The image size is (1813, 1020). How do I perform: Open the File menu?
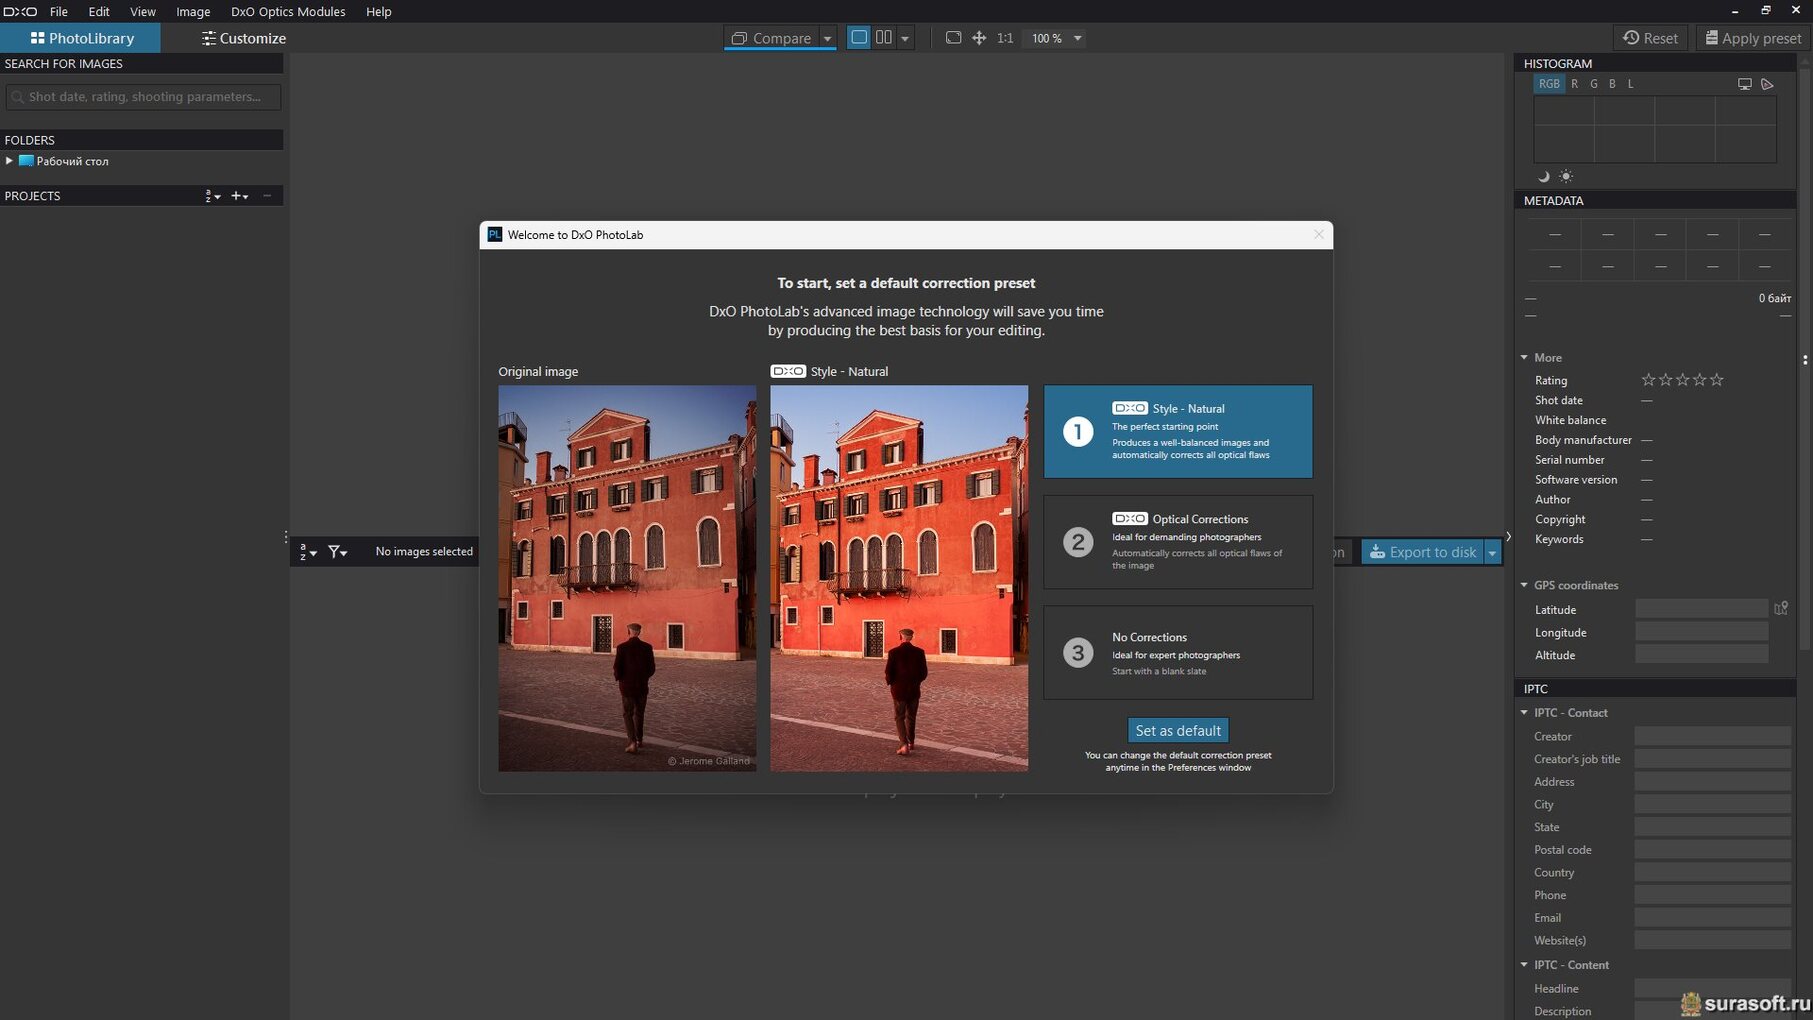pyautogui.click(x=59, y=11)
